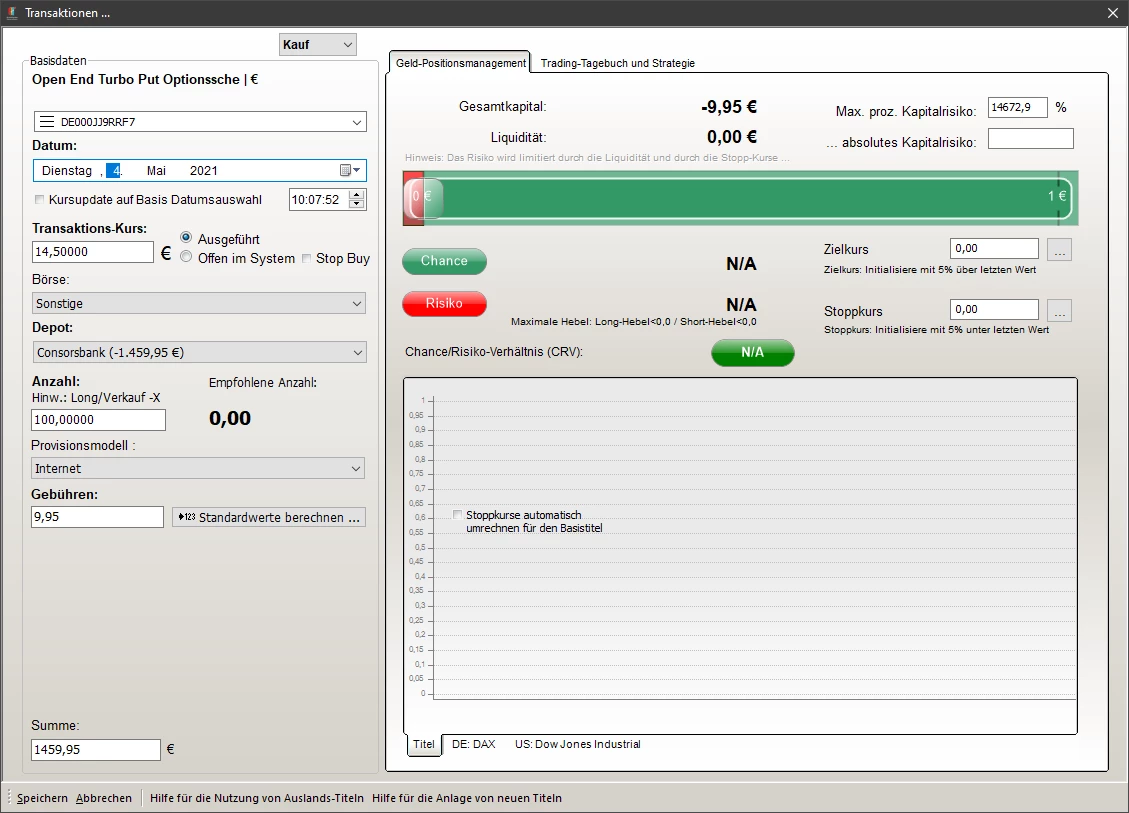Image resolution: width=1129 pixels, height=813 pixels.
Task: Click the green CRV N/A indicator
Action: click(x=752, y=353)
